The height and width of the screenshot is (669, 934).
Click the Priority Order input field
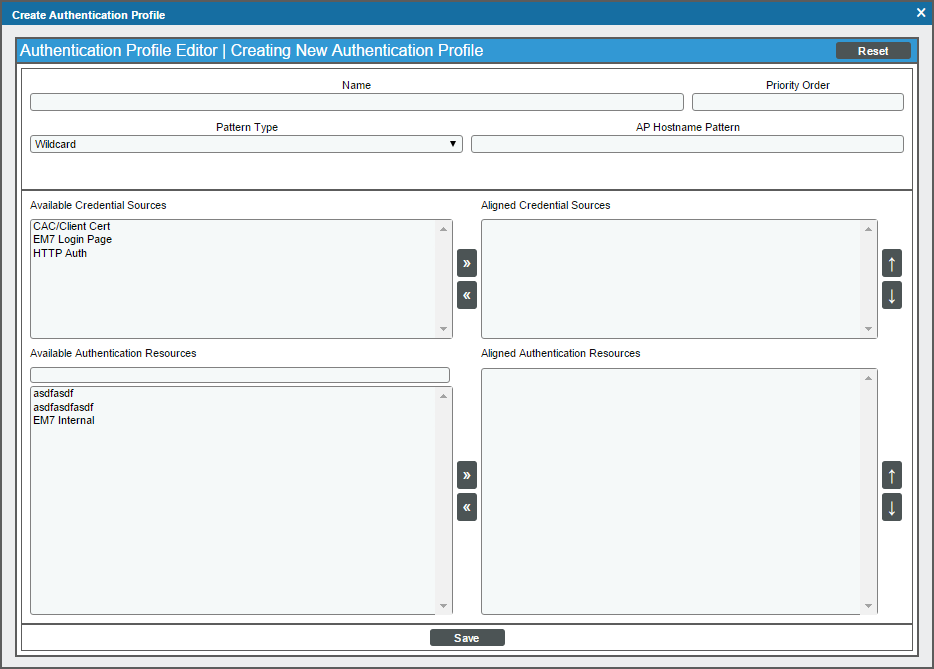click(x=797, y=101)
